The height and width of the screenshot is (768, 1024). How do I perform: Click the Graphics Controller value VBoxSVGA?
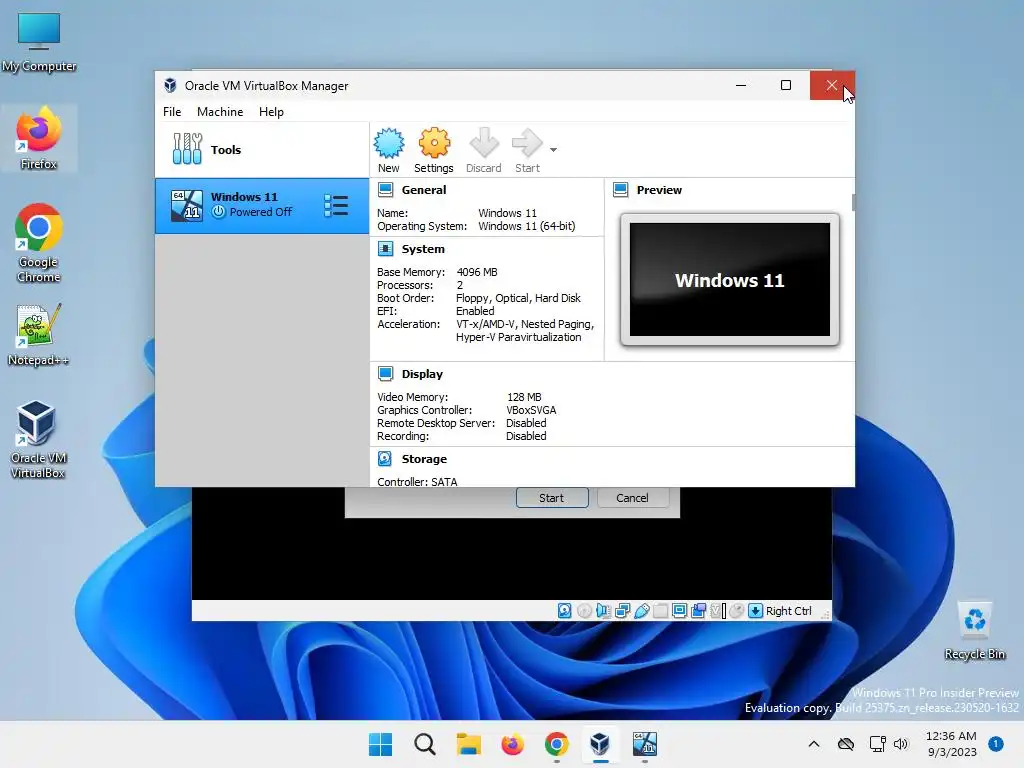tap(531, 410)
